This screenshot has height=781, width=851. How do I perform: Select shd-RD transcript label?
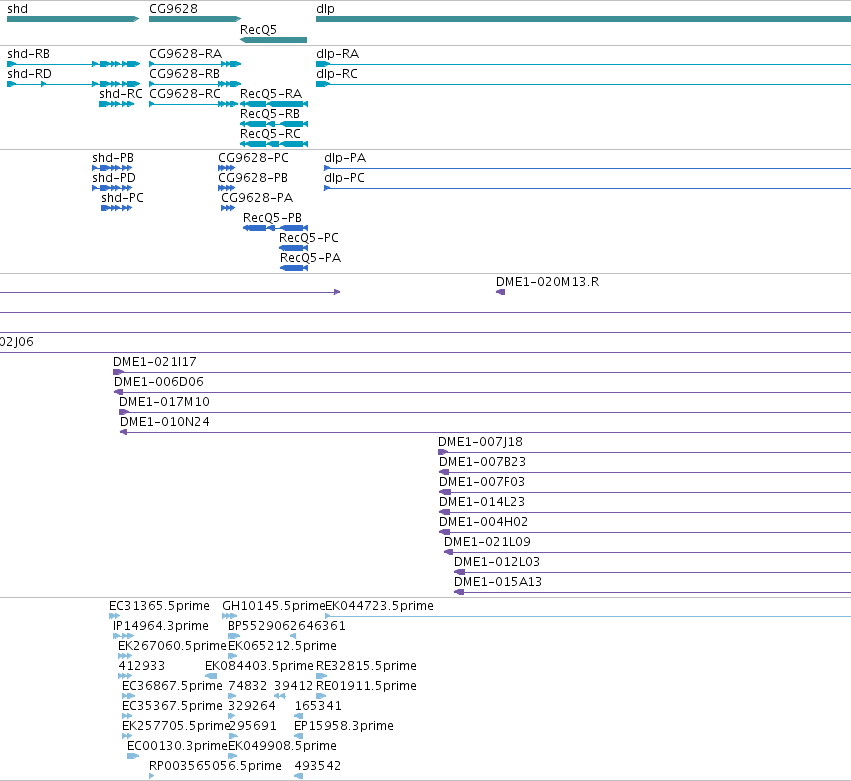point(29,74)
